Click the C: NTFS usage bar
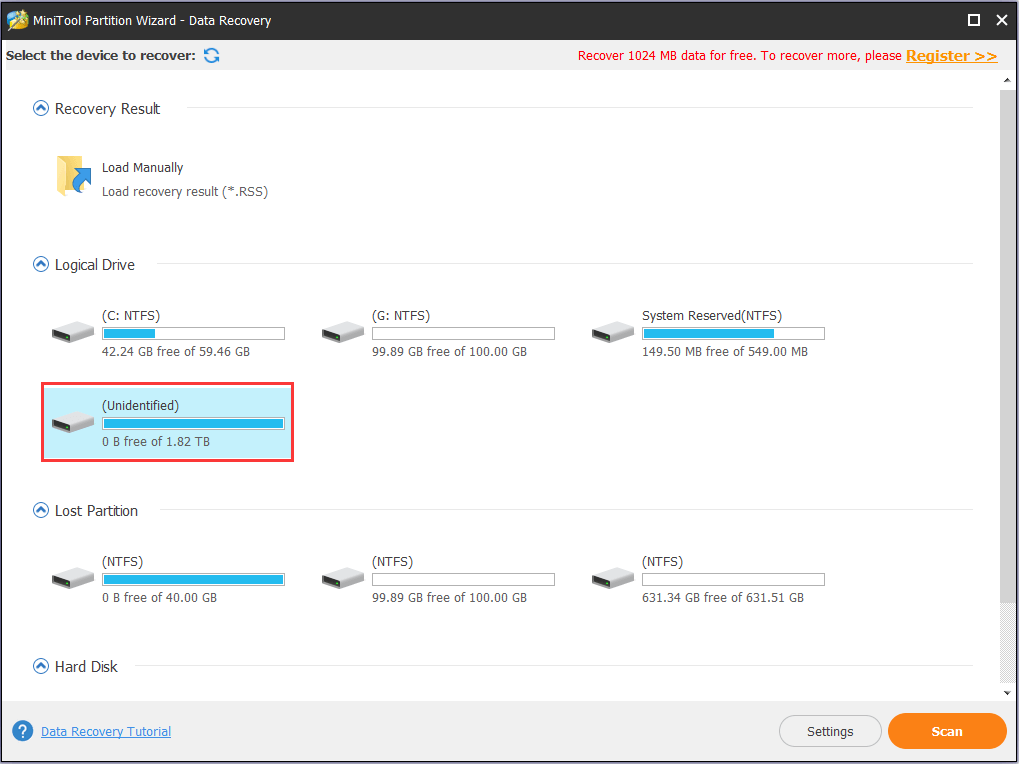 194,333
